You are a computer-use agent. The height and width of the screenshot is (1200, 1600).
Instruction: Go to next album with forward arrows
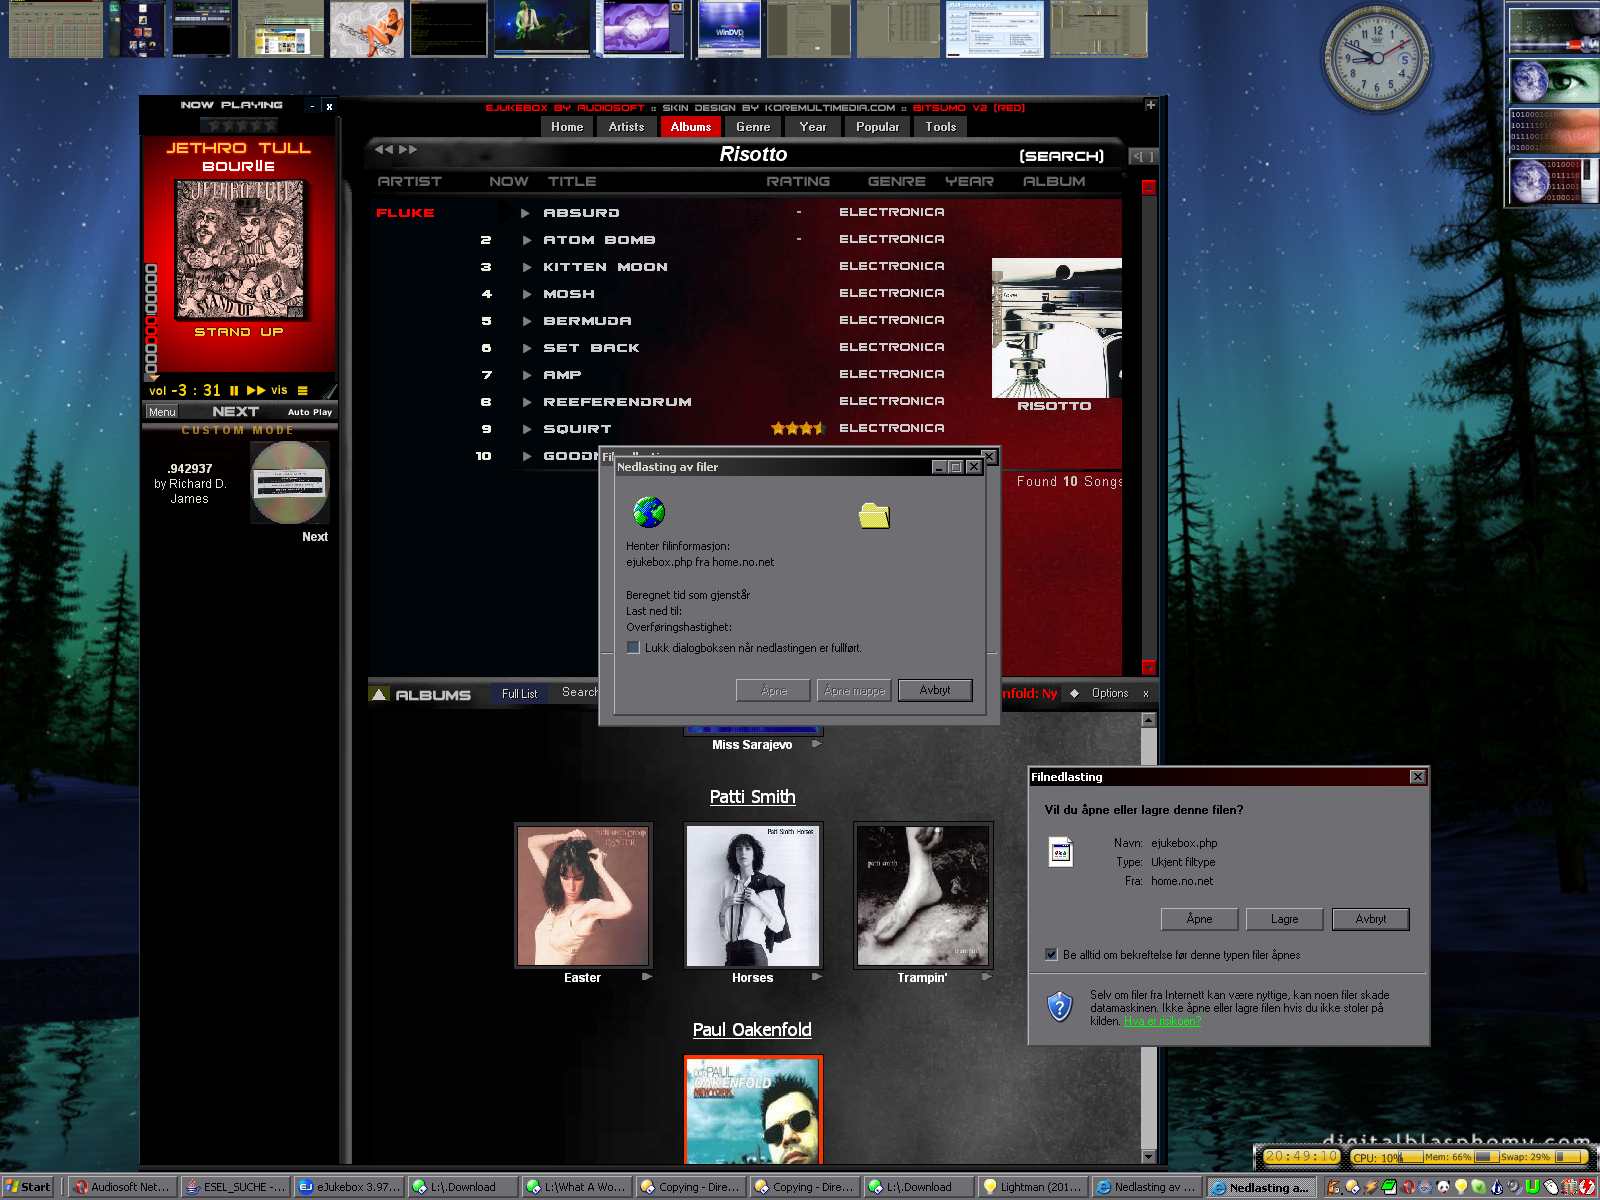click(x=408, y=150)
